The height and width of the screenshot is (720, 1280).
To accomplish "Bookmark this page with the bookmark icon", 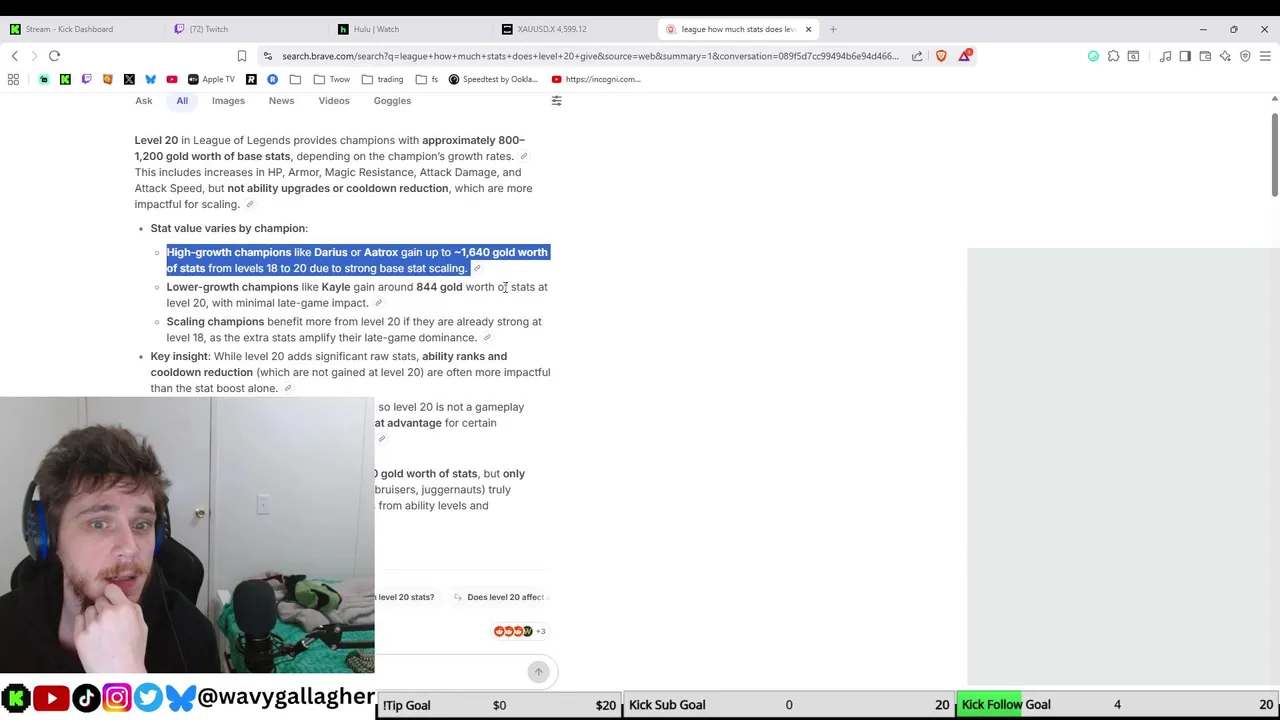I will (x=241, y=56).
